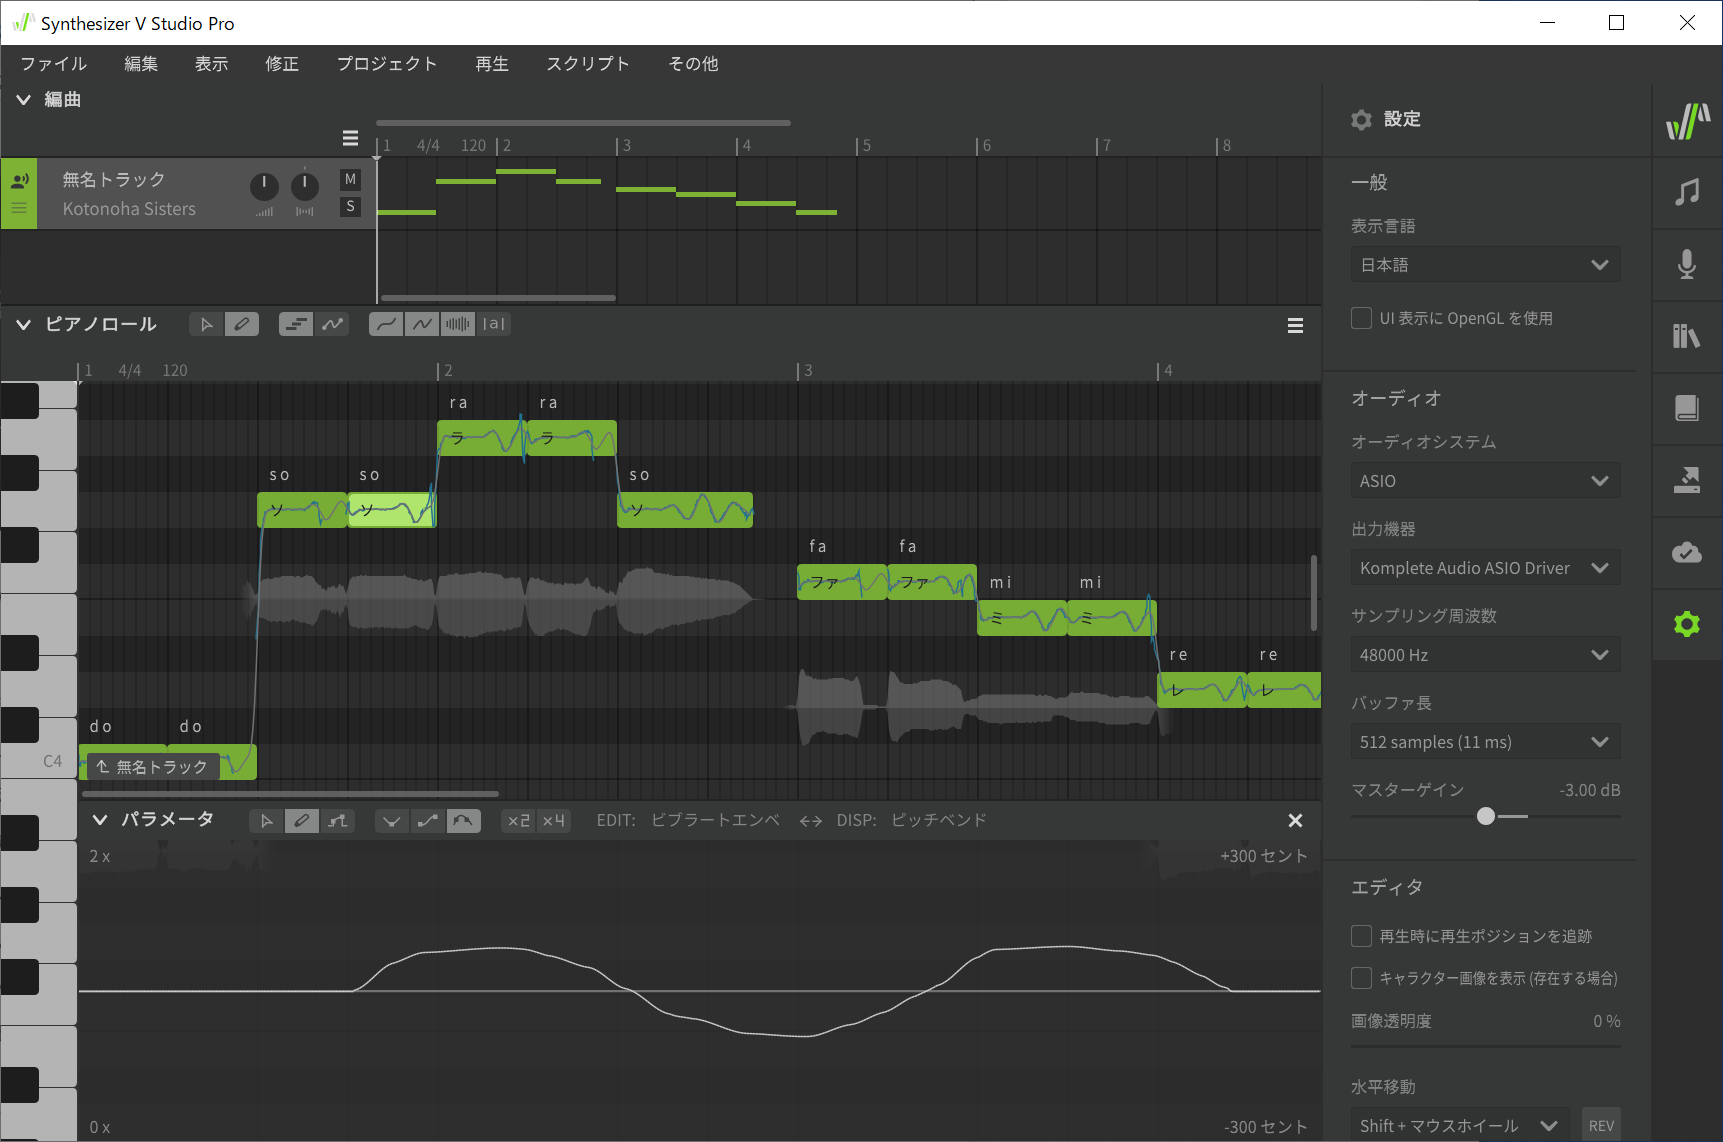Open the プロジェクト menu
The image size is (1723, 1142).
387,64
